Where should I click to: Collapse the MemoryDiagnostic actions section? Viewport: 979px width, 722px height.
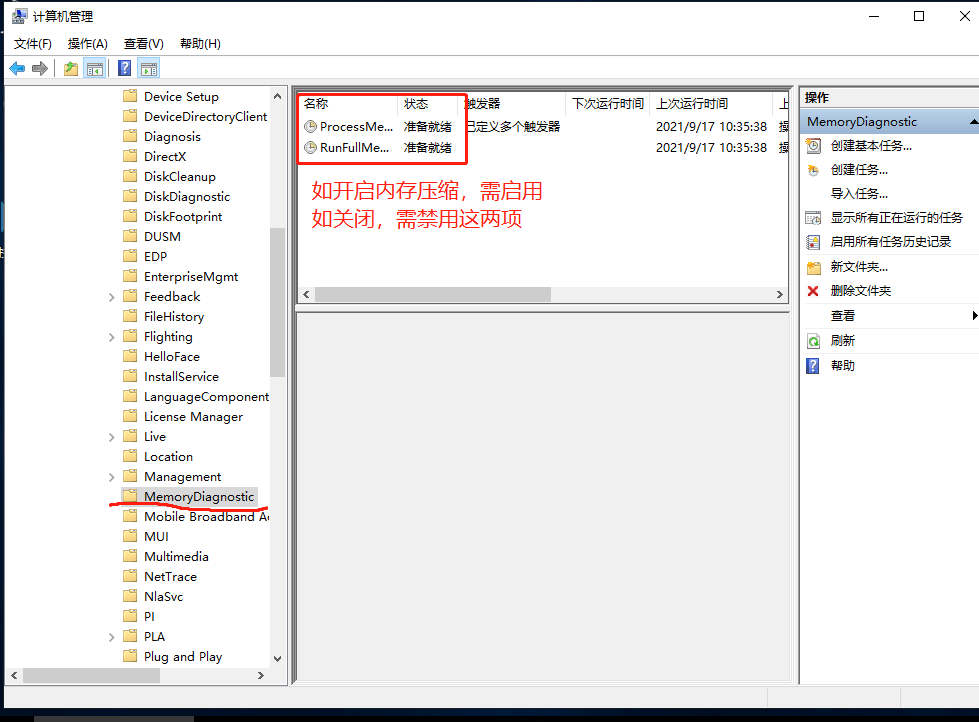coord(972,122)
